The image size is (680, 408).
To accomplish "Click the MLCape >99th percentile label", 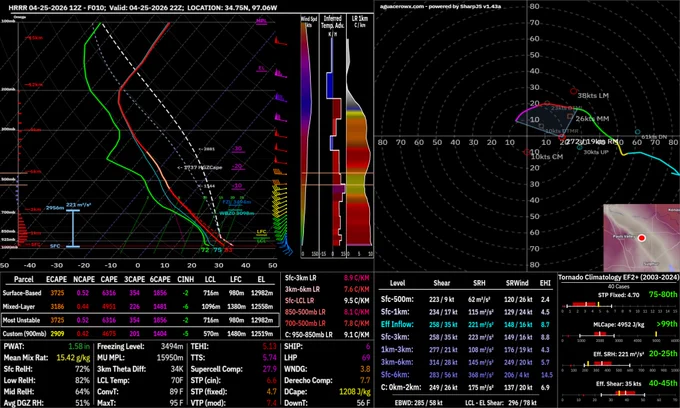I will click(667, 324).
